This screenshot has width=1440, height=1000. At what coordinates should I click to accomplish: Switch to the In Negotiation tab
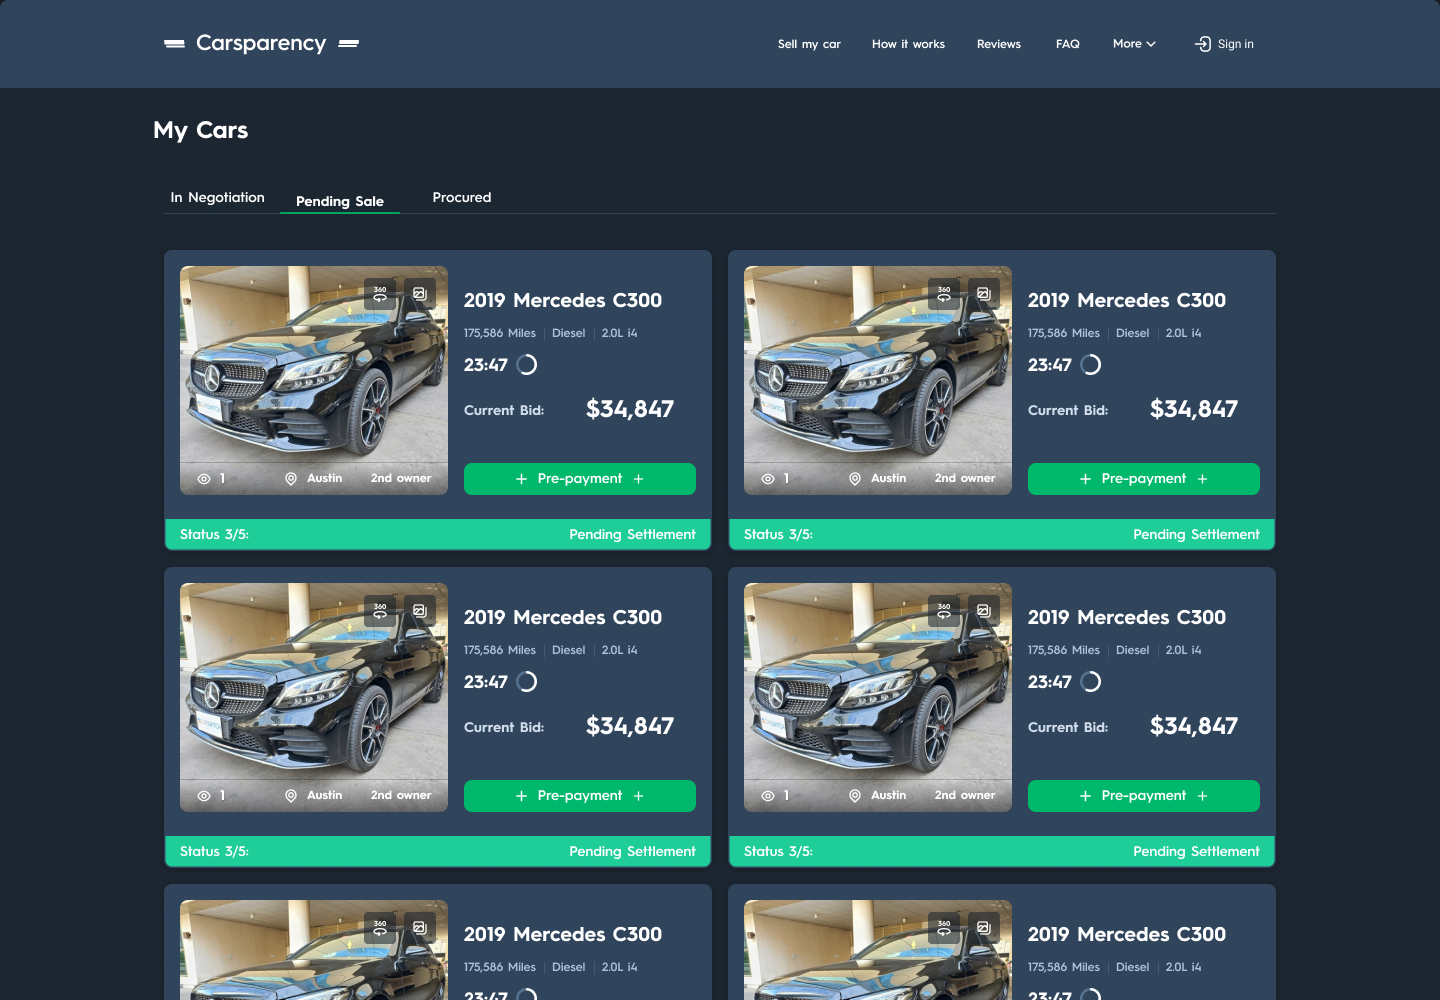pyautogui.click(x=218, y=197)
